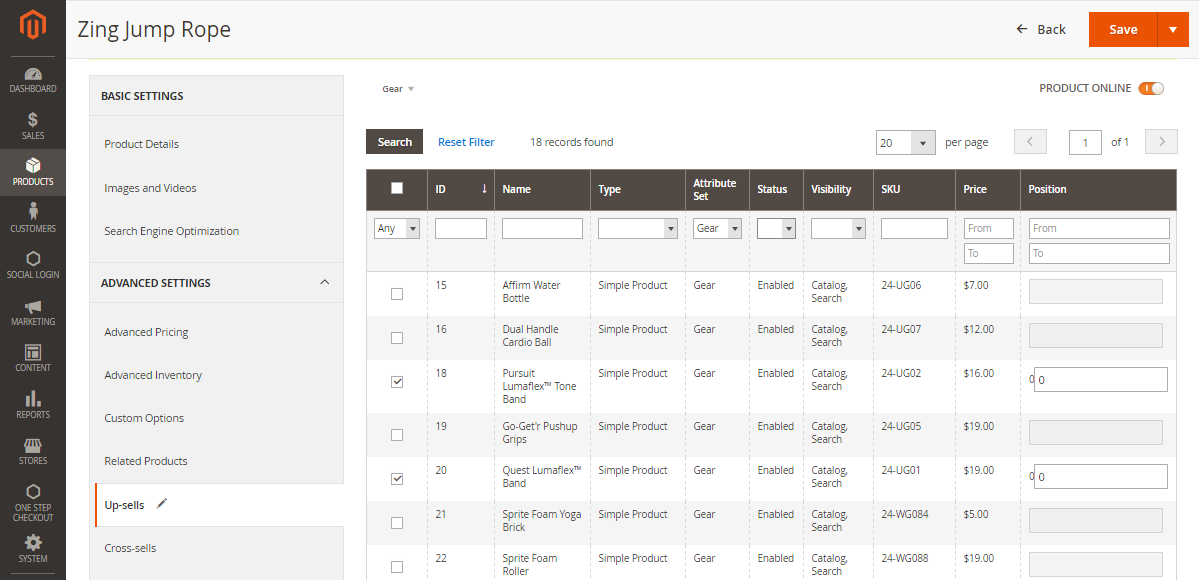The width and height of the screenshot is (1199, 580).
Task: Click the edit pencil beside Up-sells
Action: [x=162, y=504]
